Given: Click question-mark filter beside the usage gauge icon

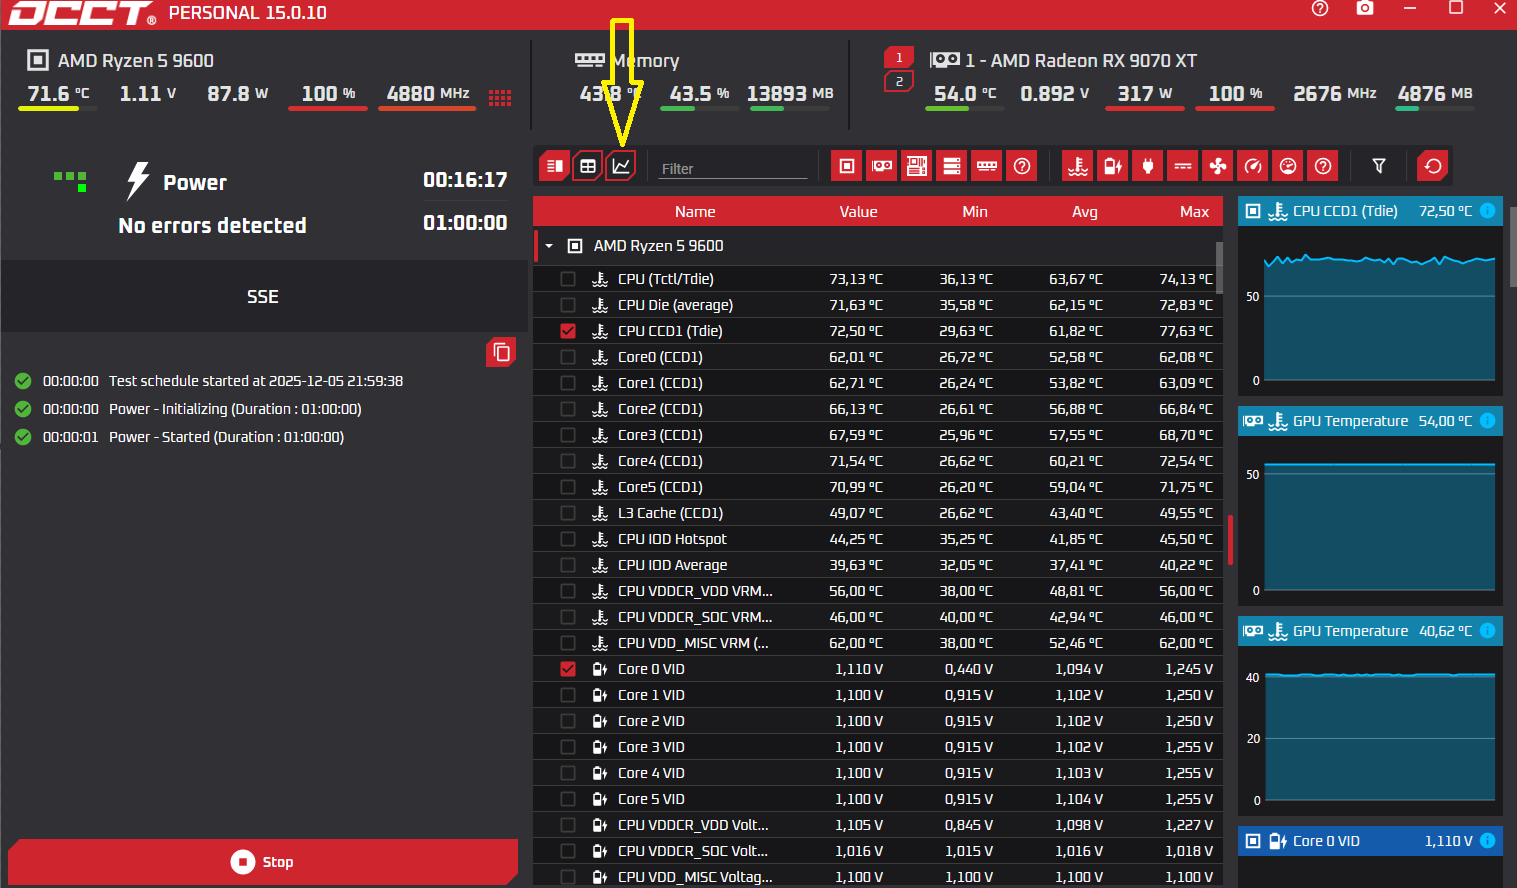Looking at the screenshot, I should tap(1323, 166).
